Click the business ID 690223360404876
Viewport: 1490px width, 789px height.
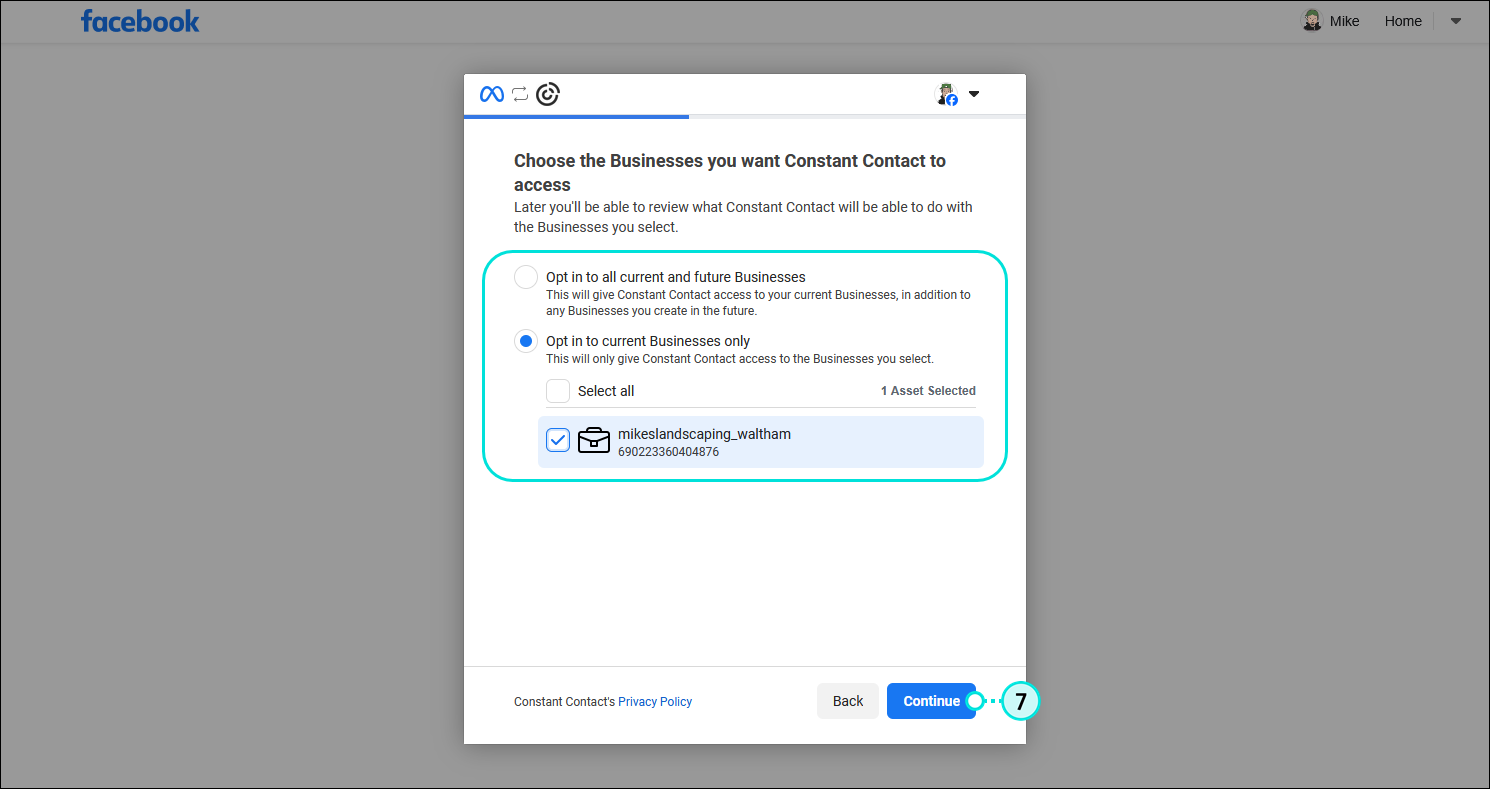[668, 452]
